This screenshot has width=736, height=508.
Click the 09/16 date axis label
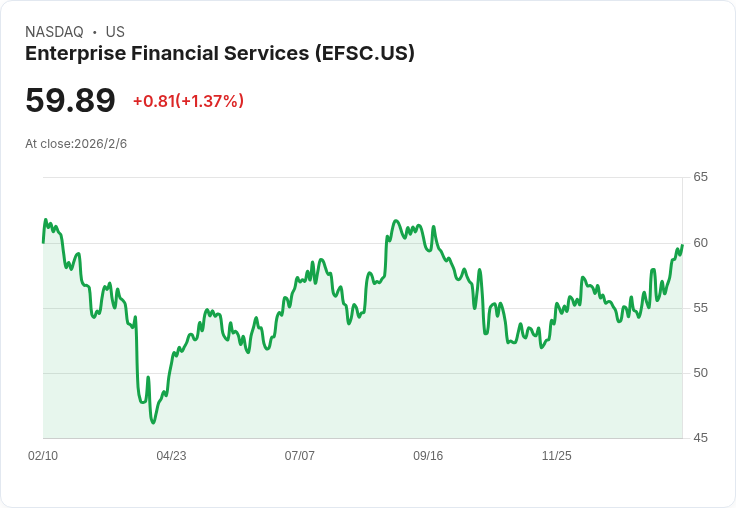(x=428, y=455)
